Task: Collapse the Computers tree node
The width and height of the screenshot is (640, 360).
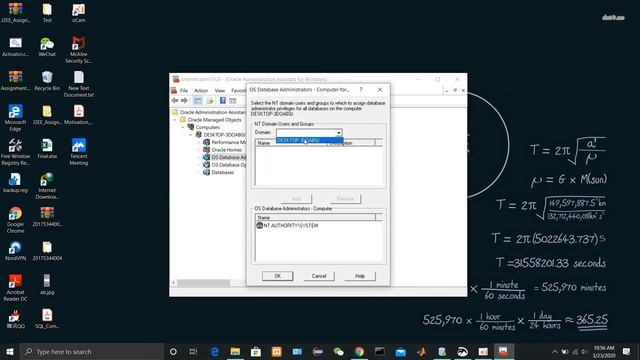Action: (183, 127)
